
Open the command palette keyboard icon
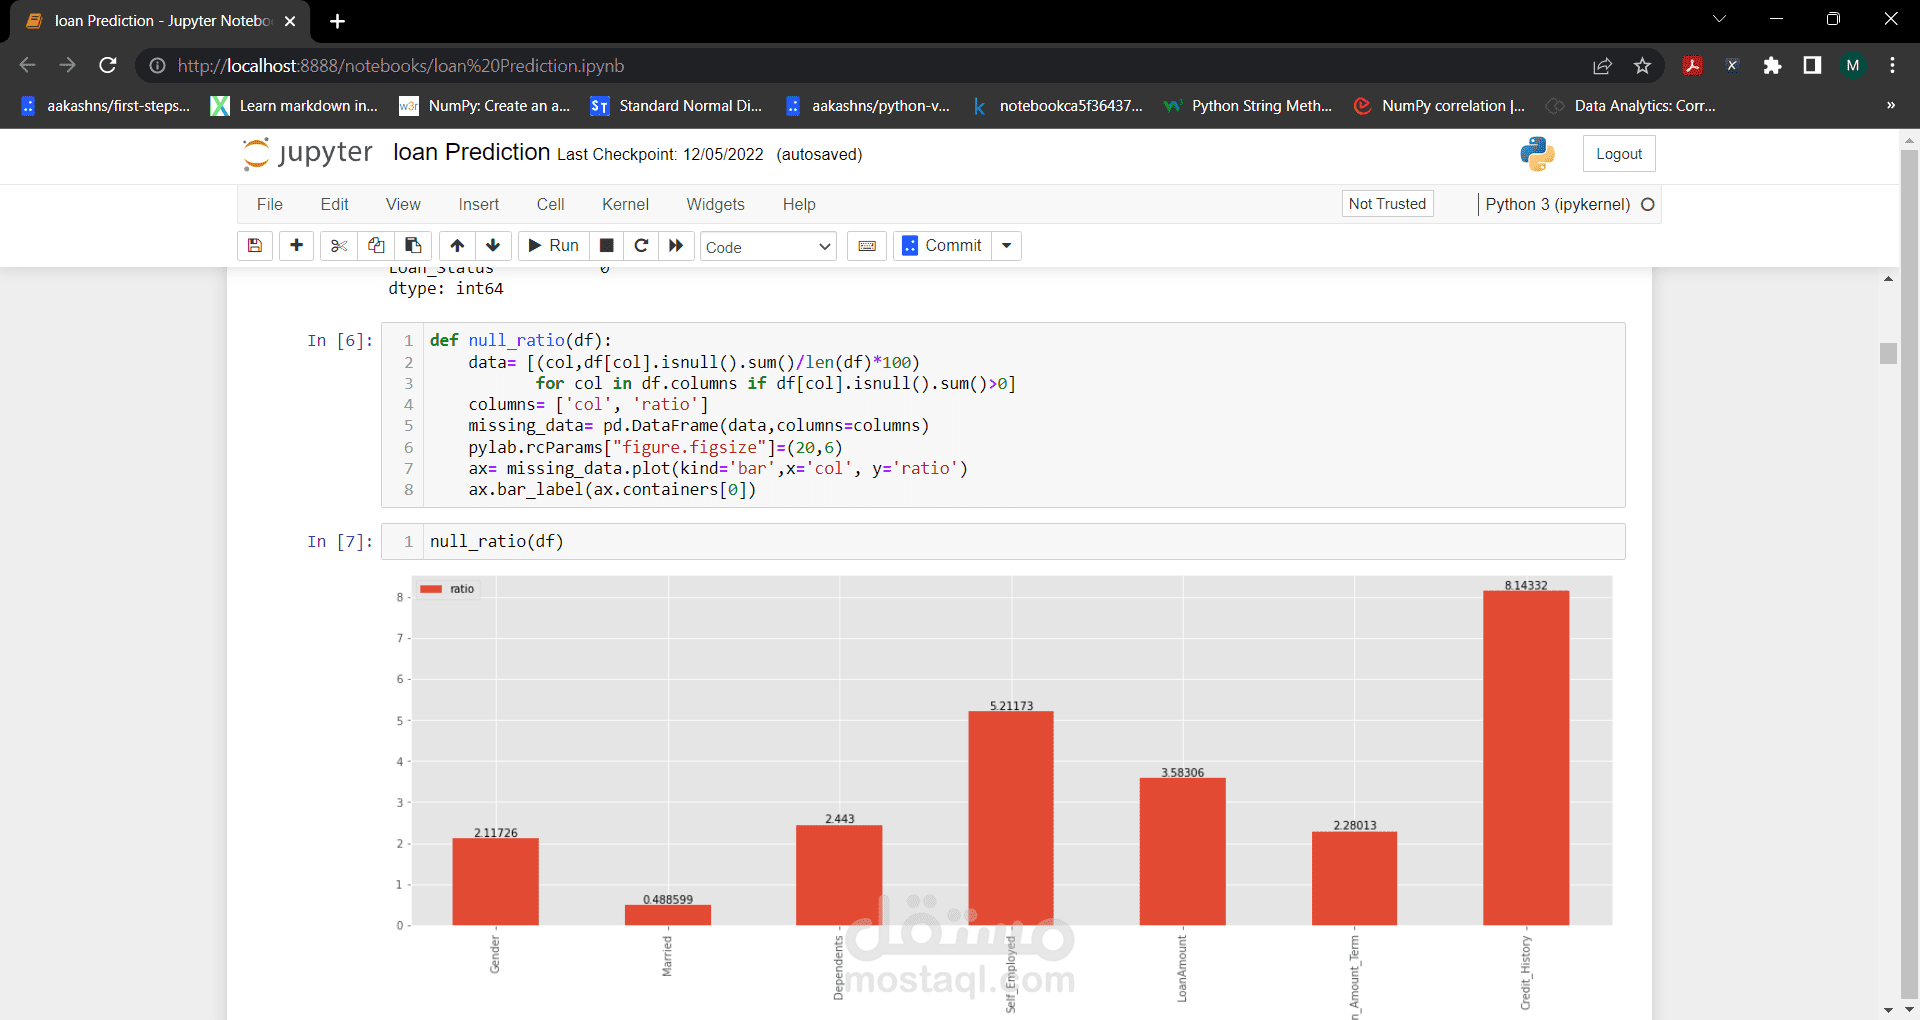click(866, 246)
